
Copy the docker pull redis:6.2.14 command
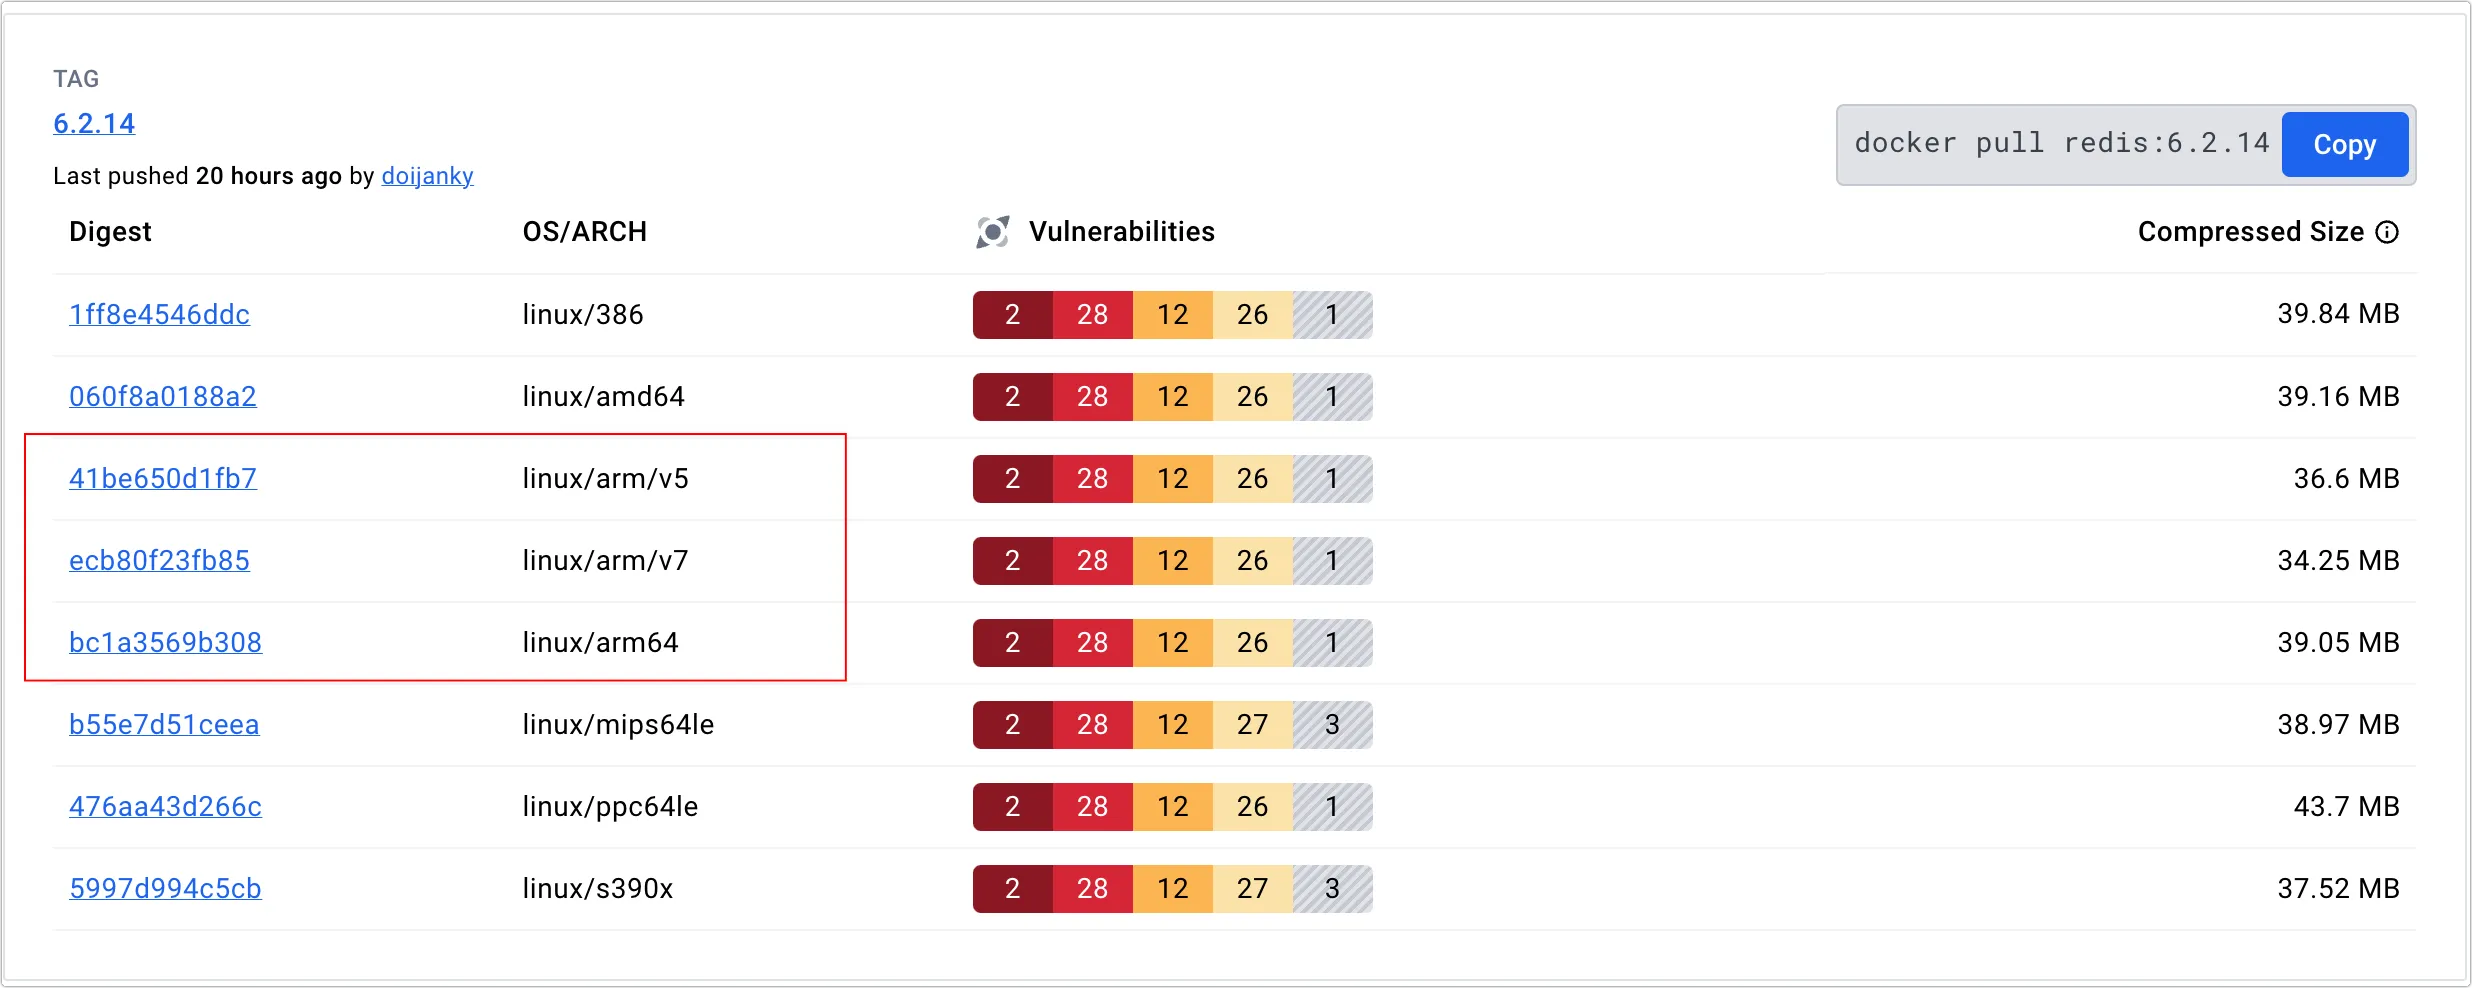click(x=2344, y=145)
